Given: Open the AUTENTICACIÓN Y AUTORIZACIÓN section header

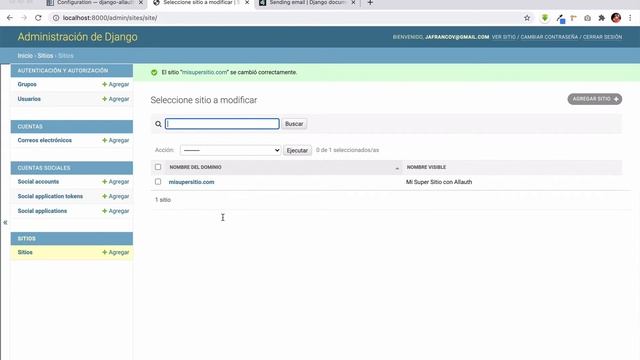Looking at the screenshot, I should pos(63,71).
